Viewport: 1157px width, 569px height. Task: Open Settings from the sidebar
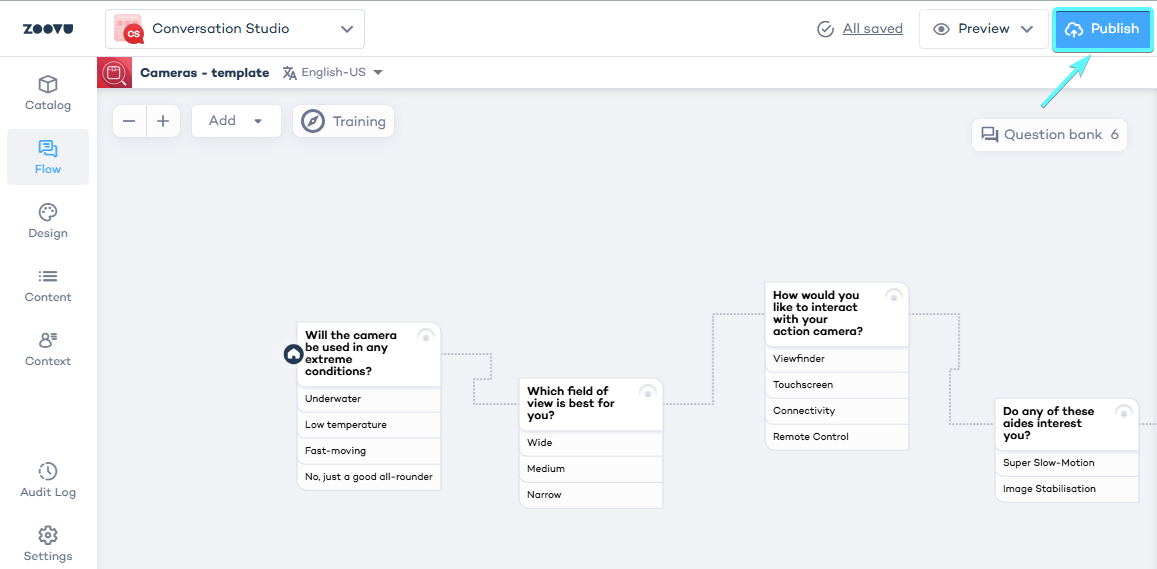48,544
